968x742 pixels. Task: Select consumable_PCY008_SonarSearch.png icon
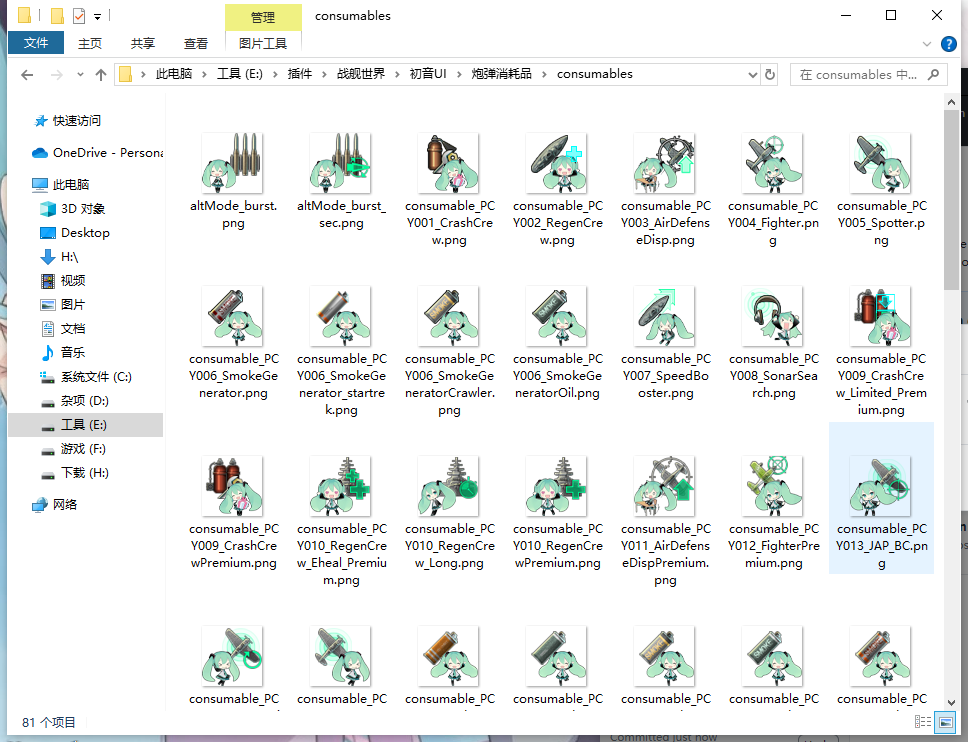click(773, 316)
